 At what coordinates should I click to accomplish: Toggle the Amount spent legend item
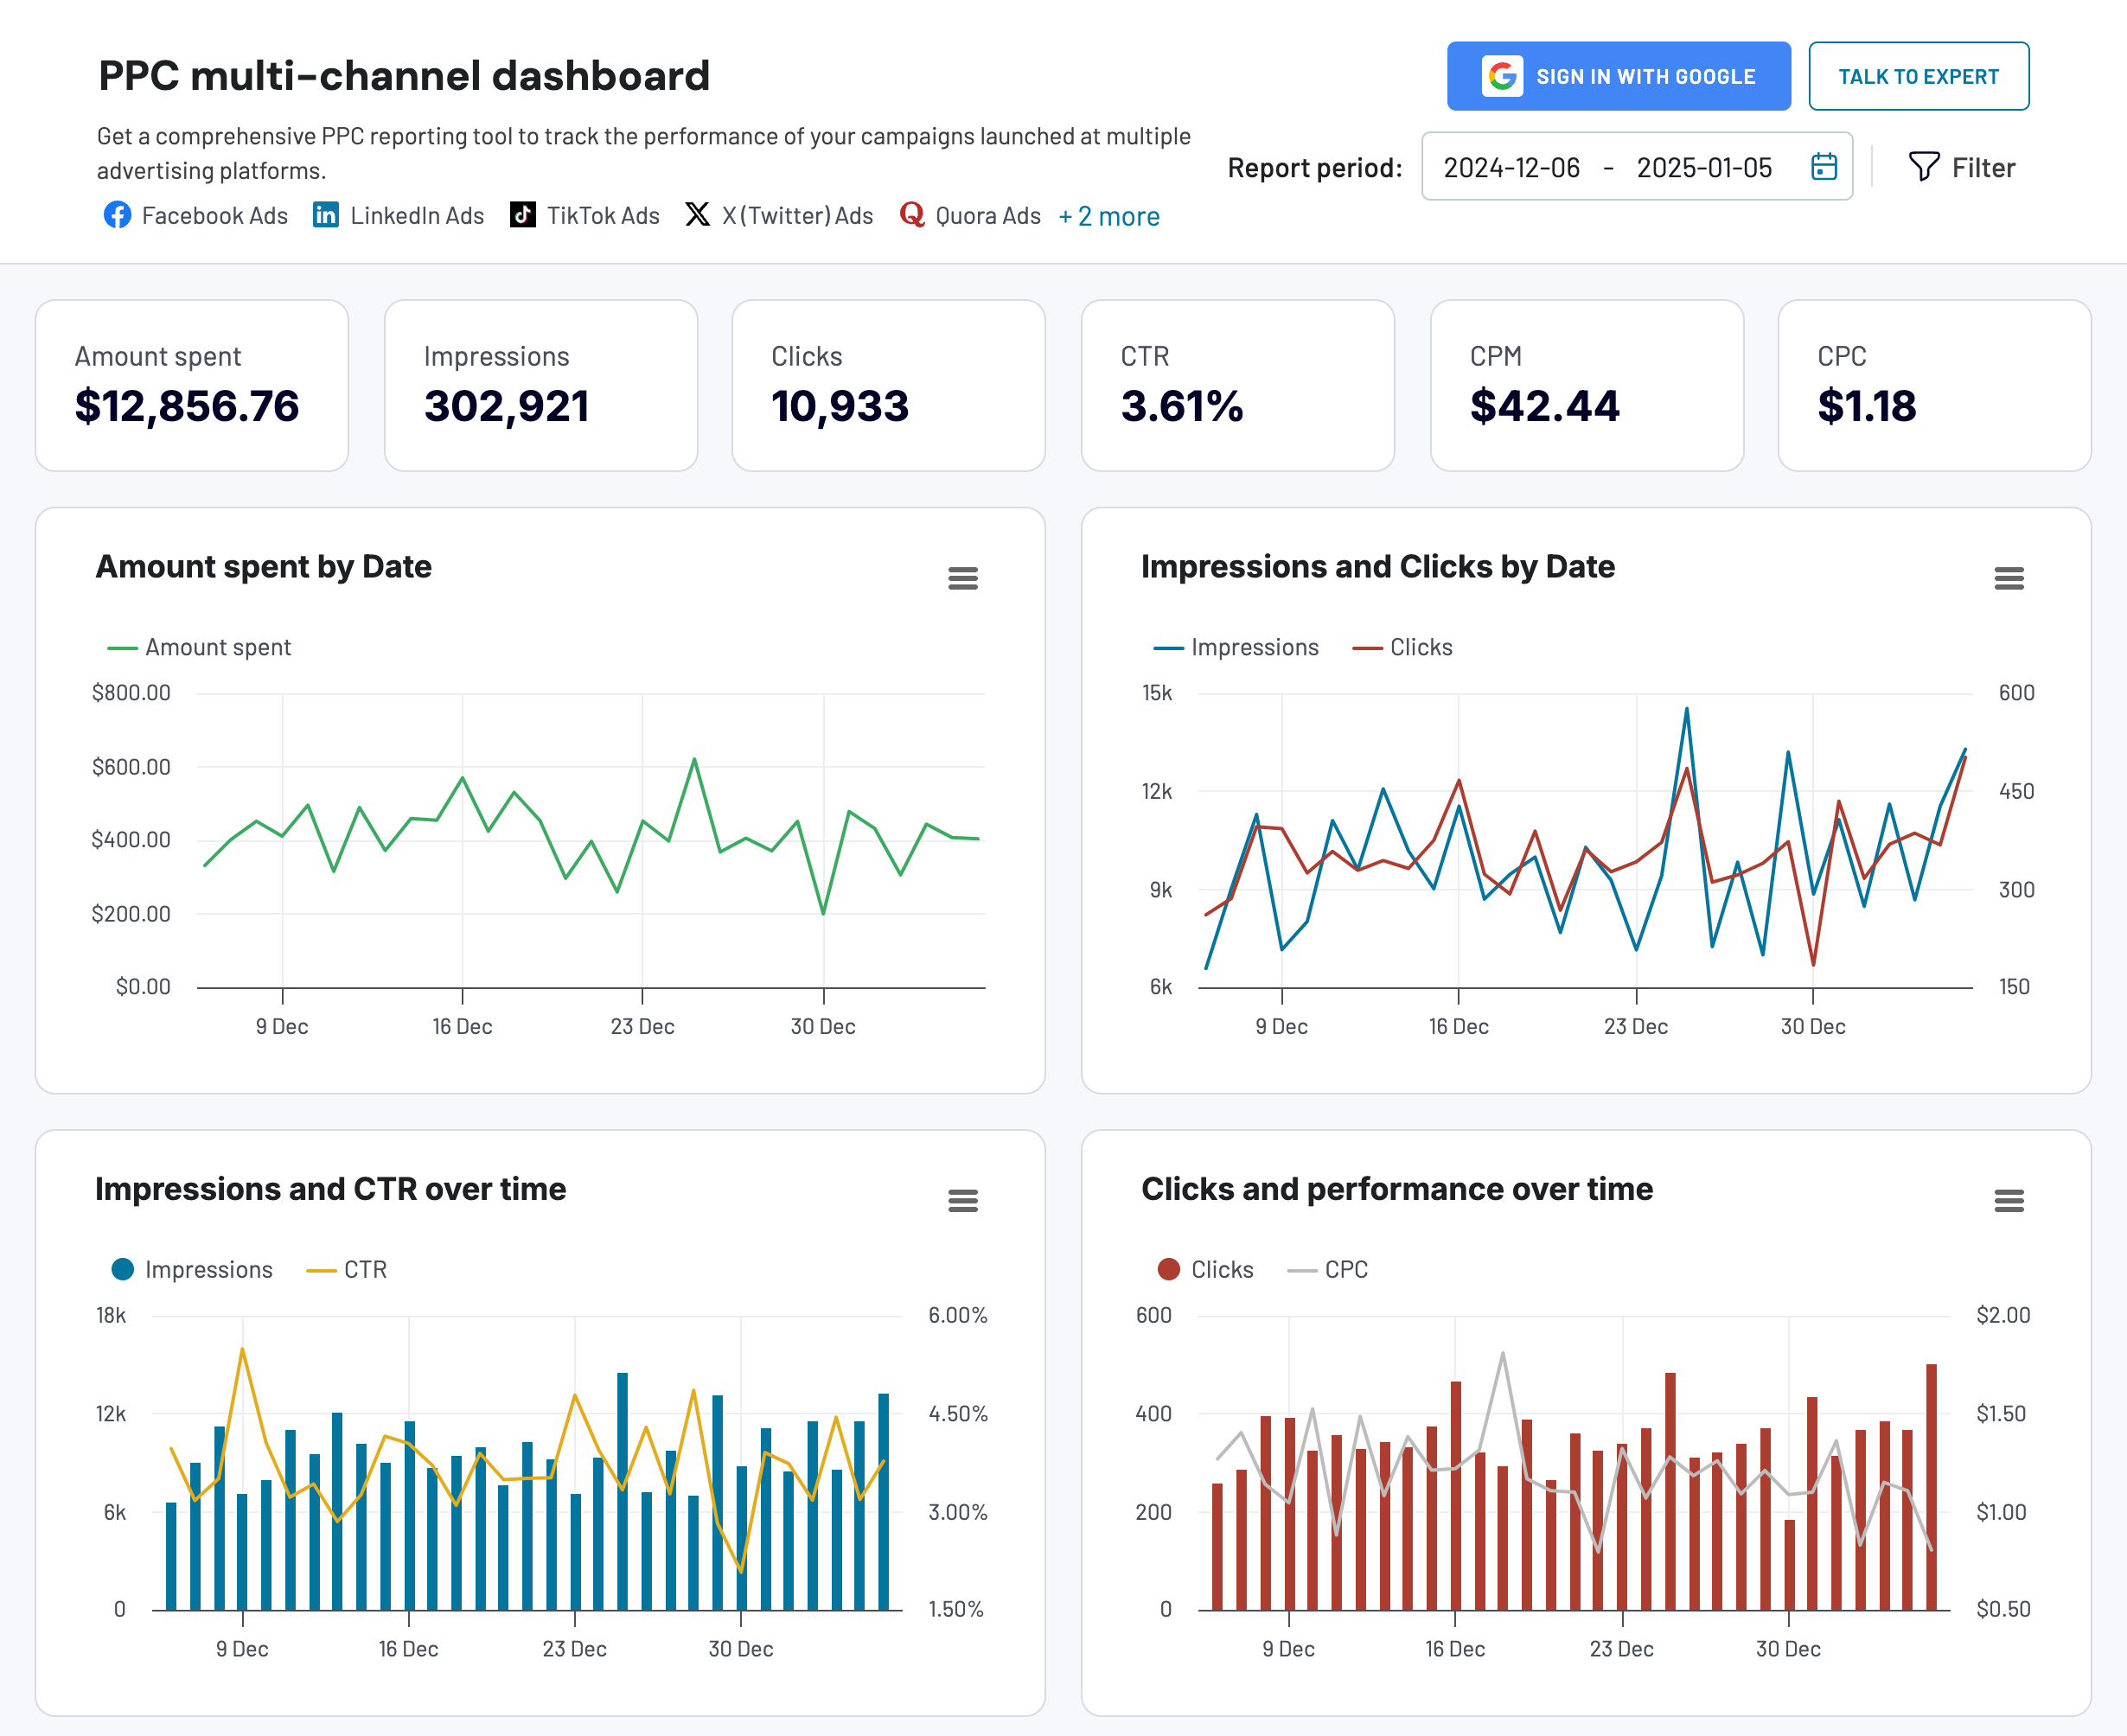pos(198,647)
